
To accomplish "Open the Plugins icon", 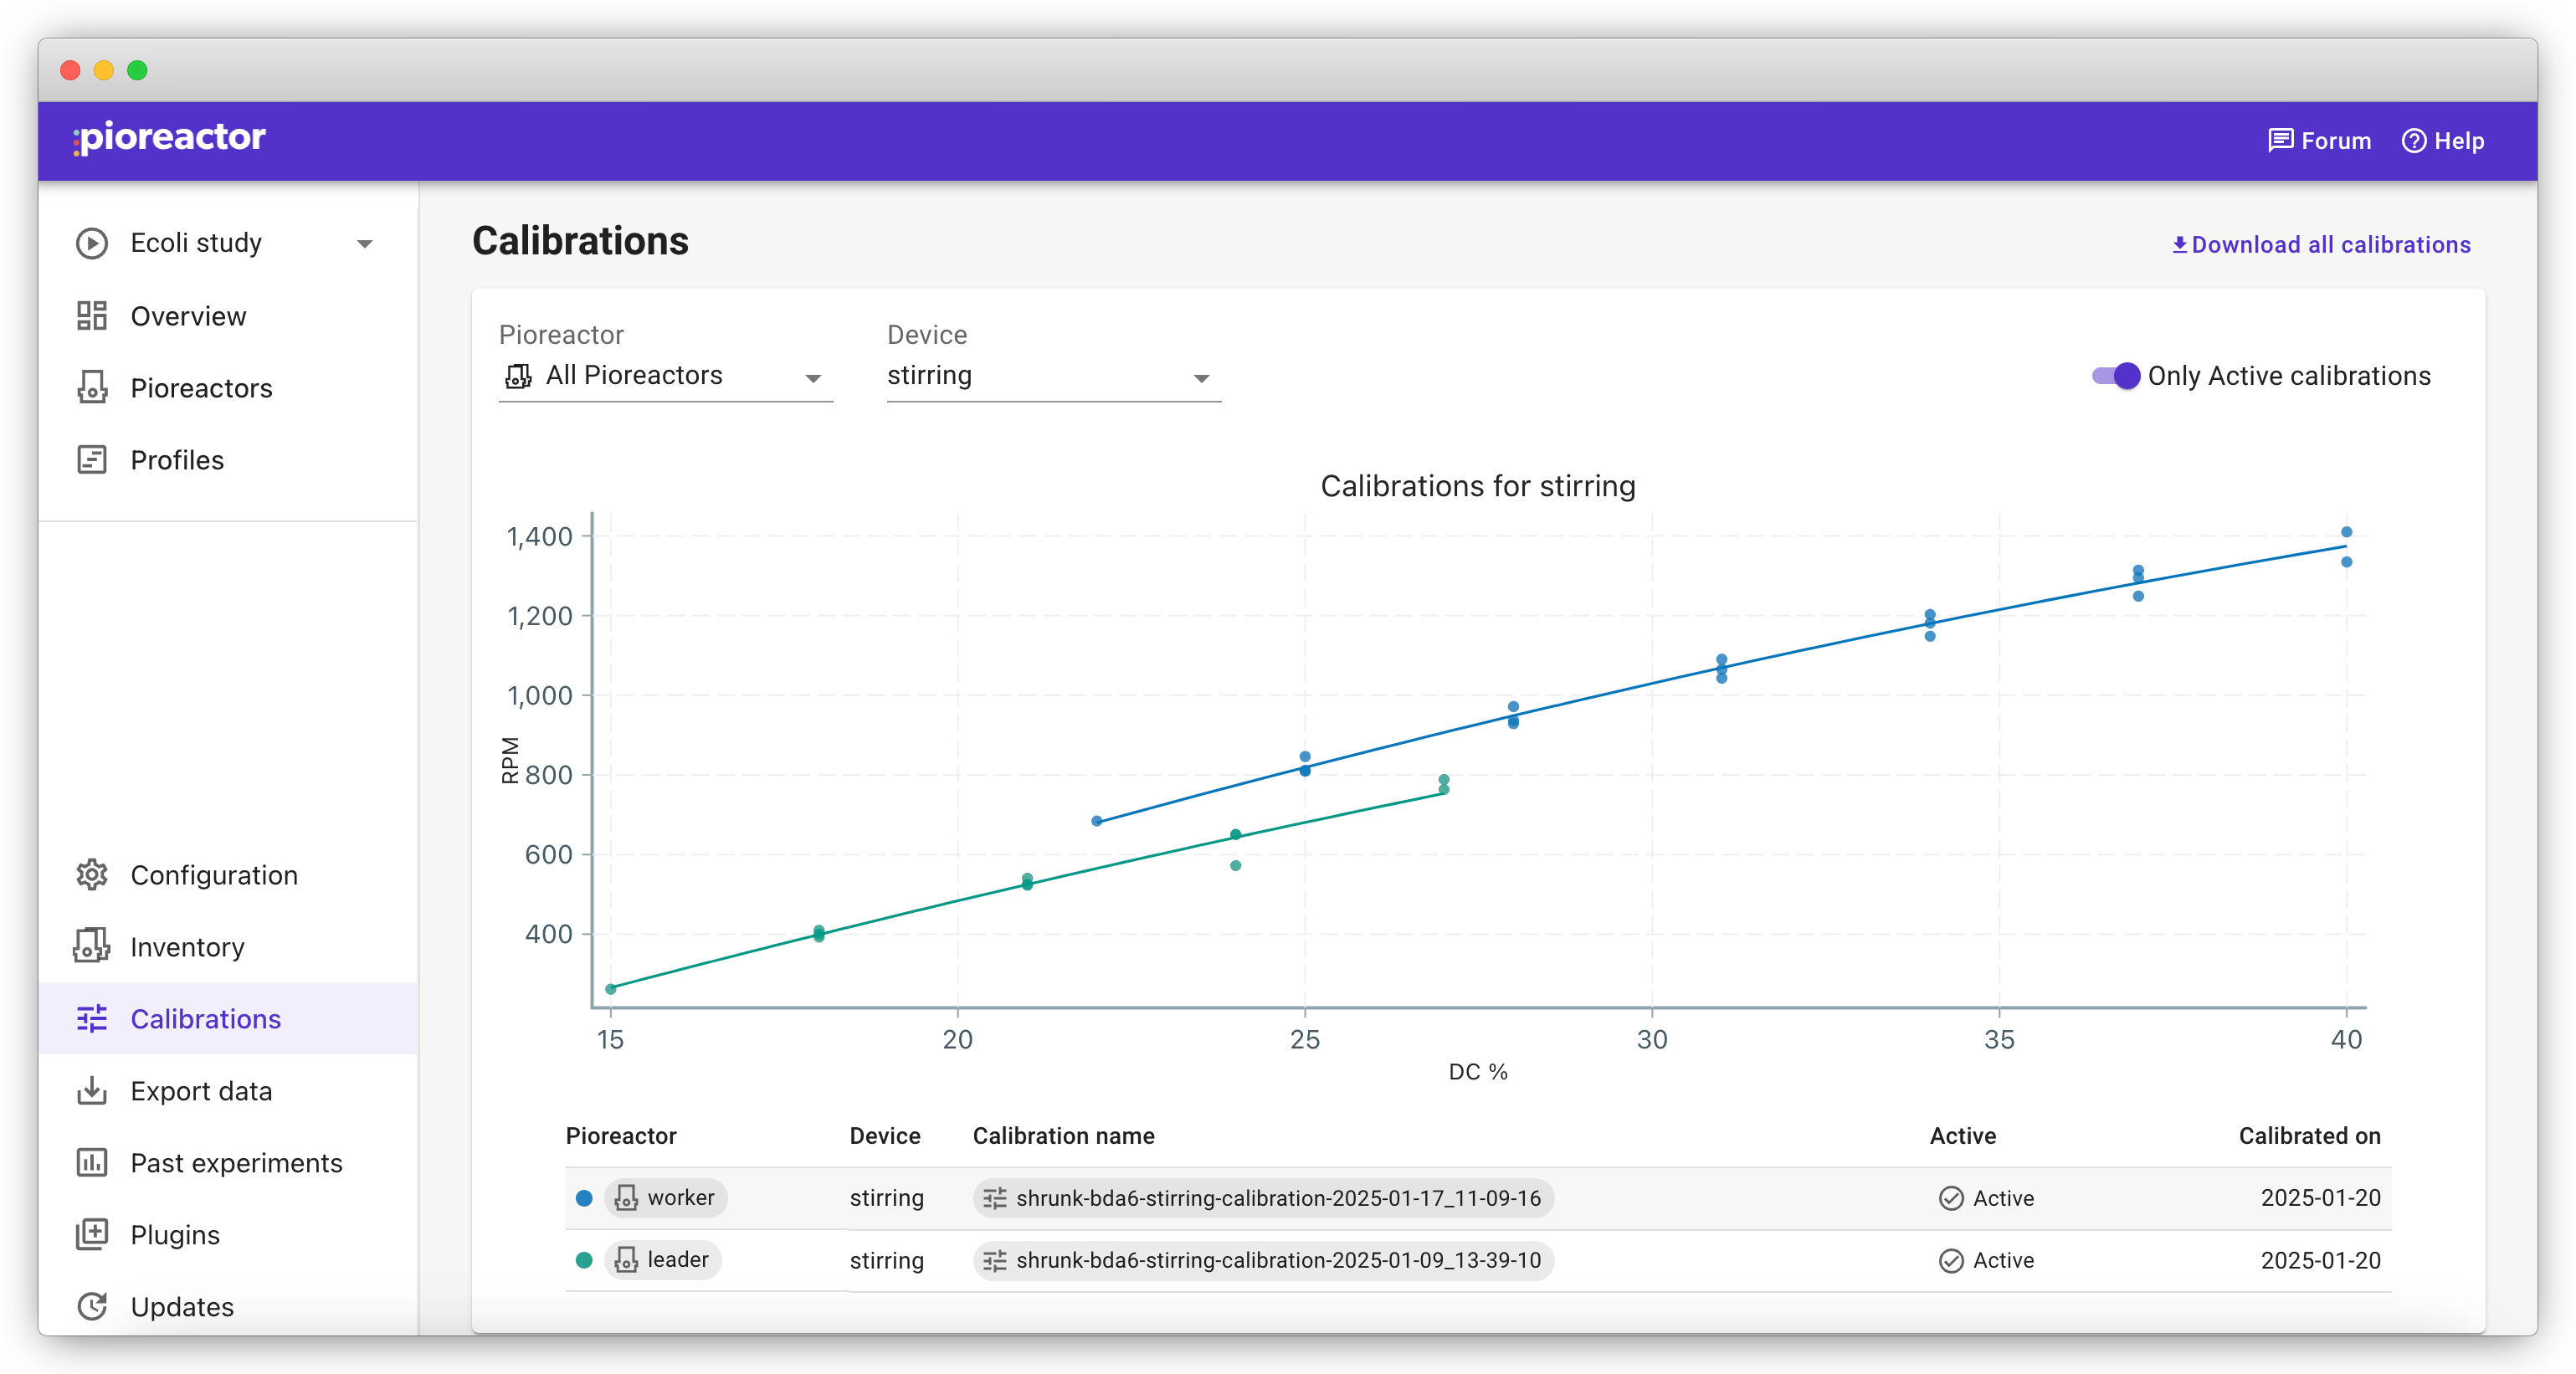I will click(x=91, y=1235).
